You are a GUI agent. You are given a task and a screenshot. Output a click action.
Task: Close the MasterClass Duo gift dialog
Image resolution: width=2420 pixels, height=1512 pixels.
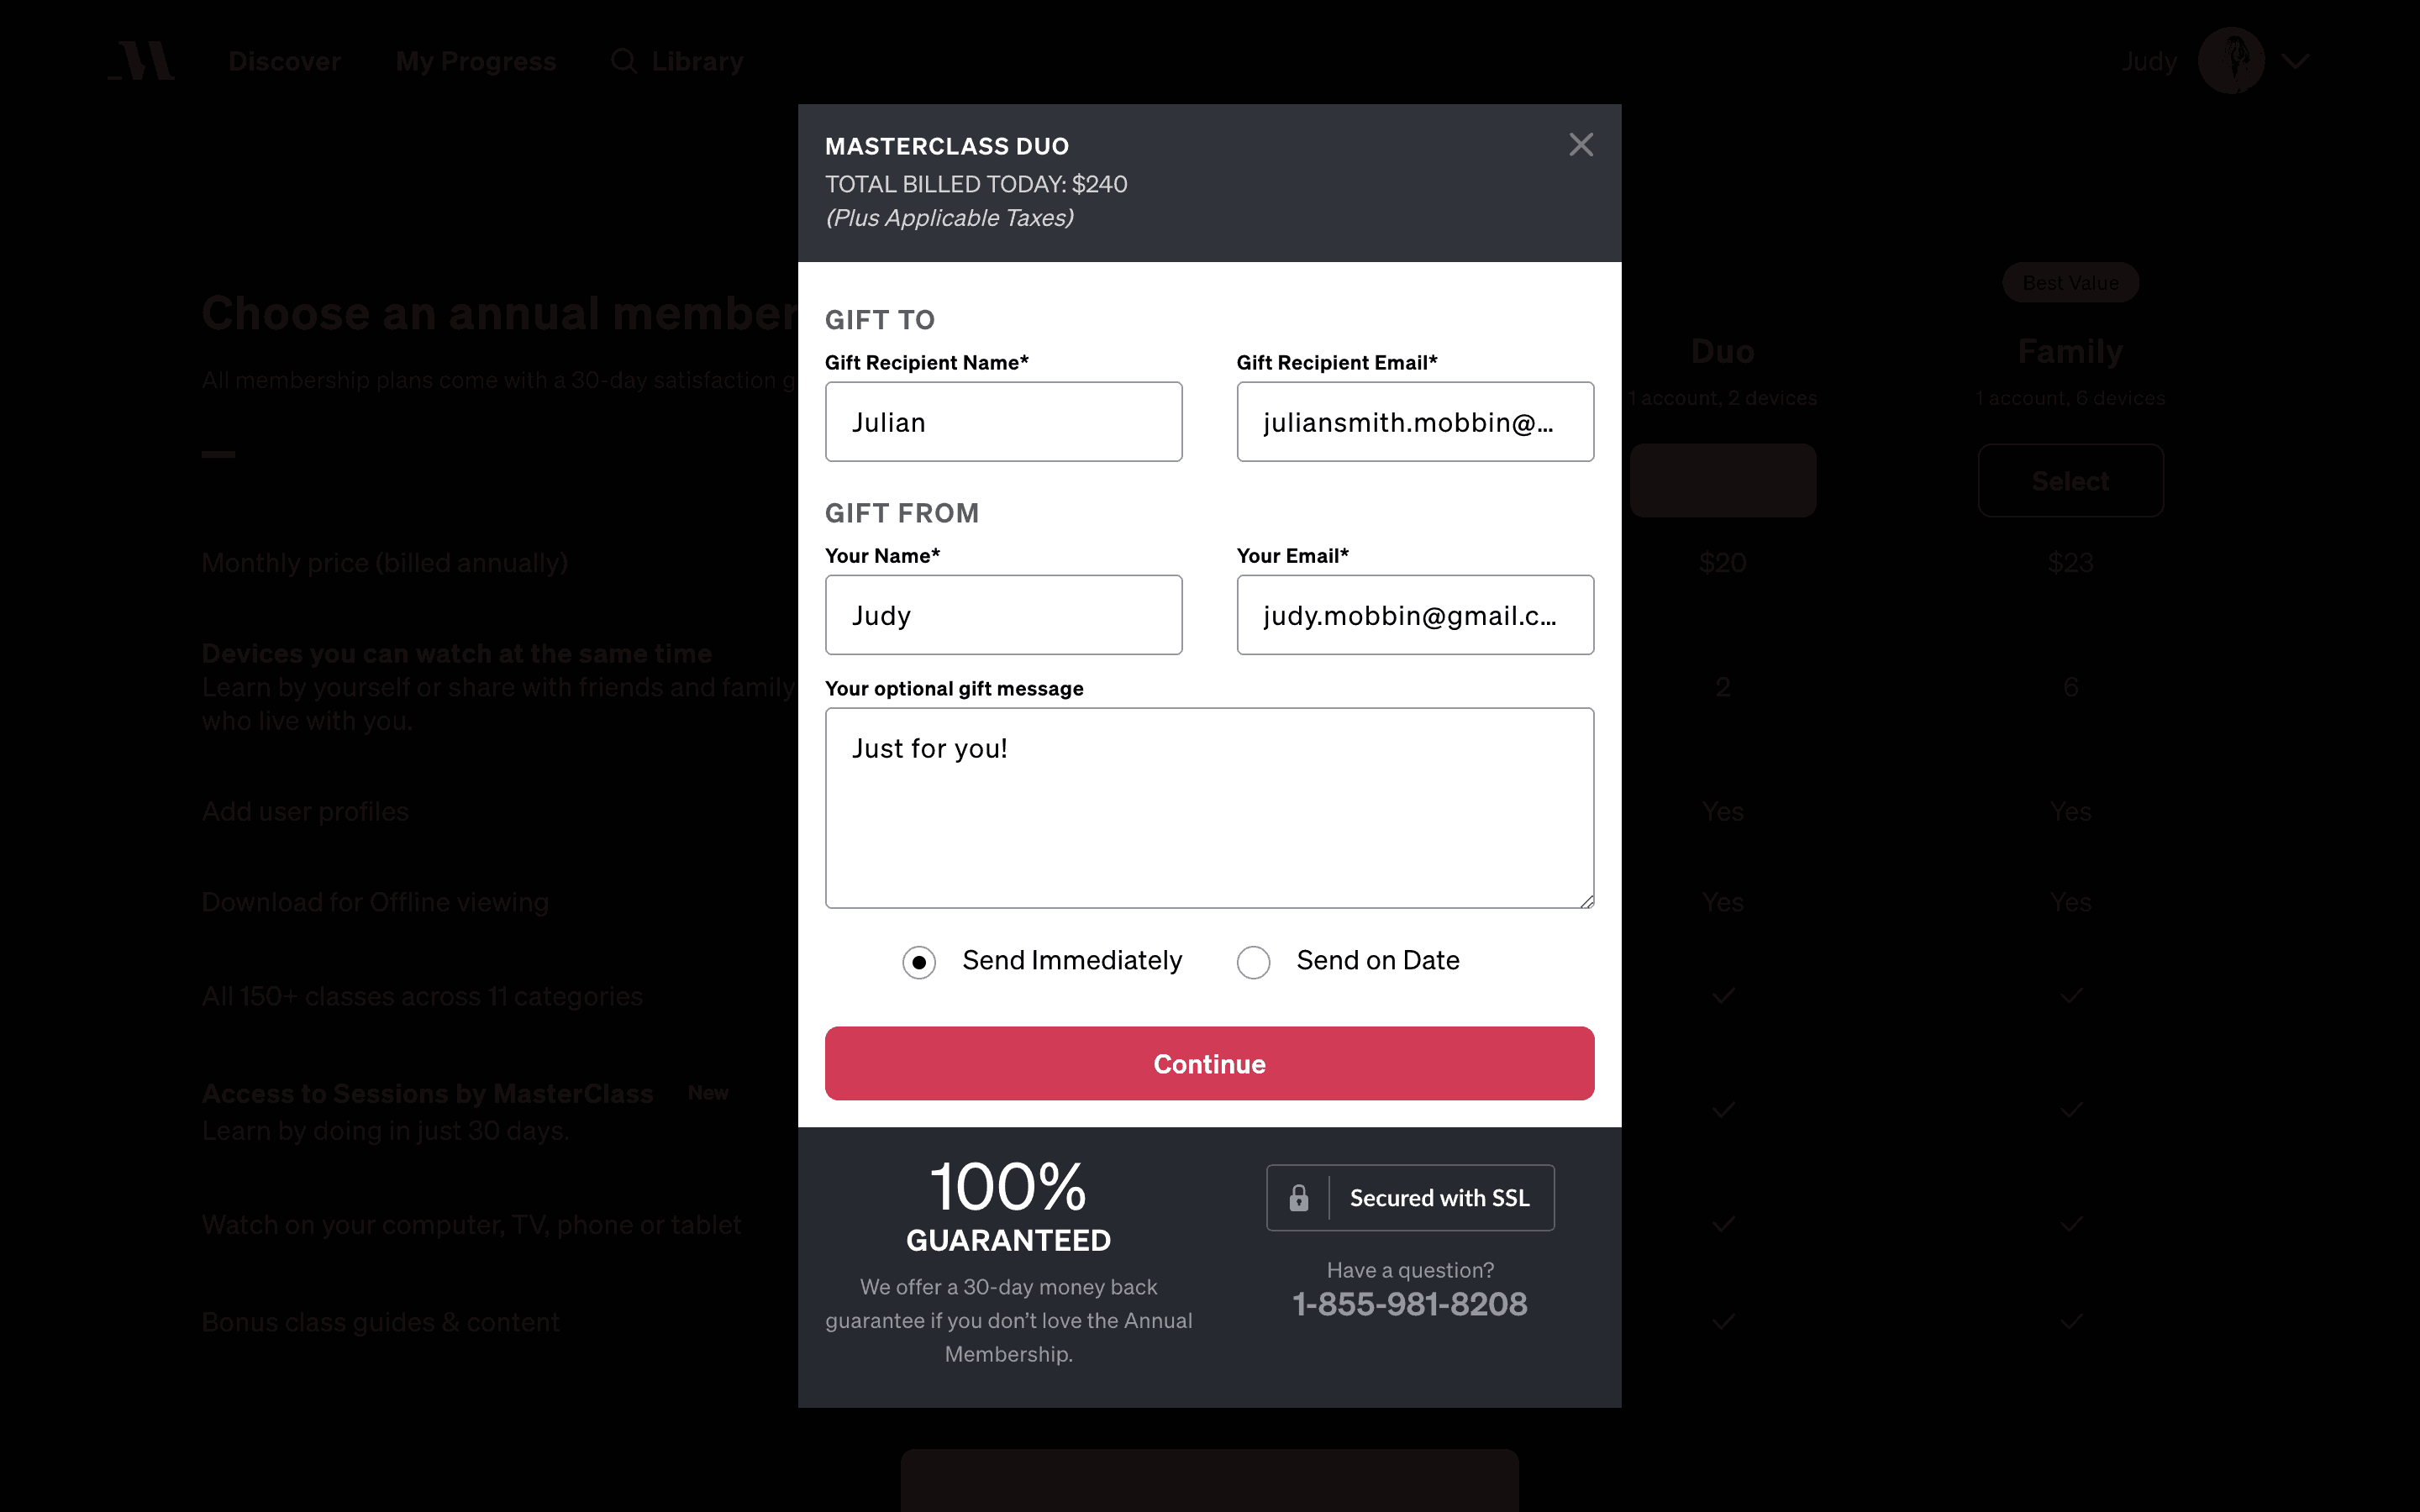pyautogui.click(x=1580, y=145)
